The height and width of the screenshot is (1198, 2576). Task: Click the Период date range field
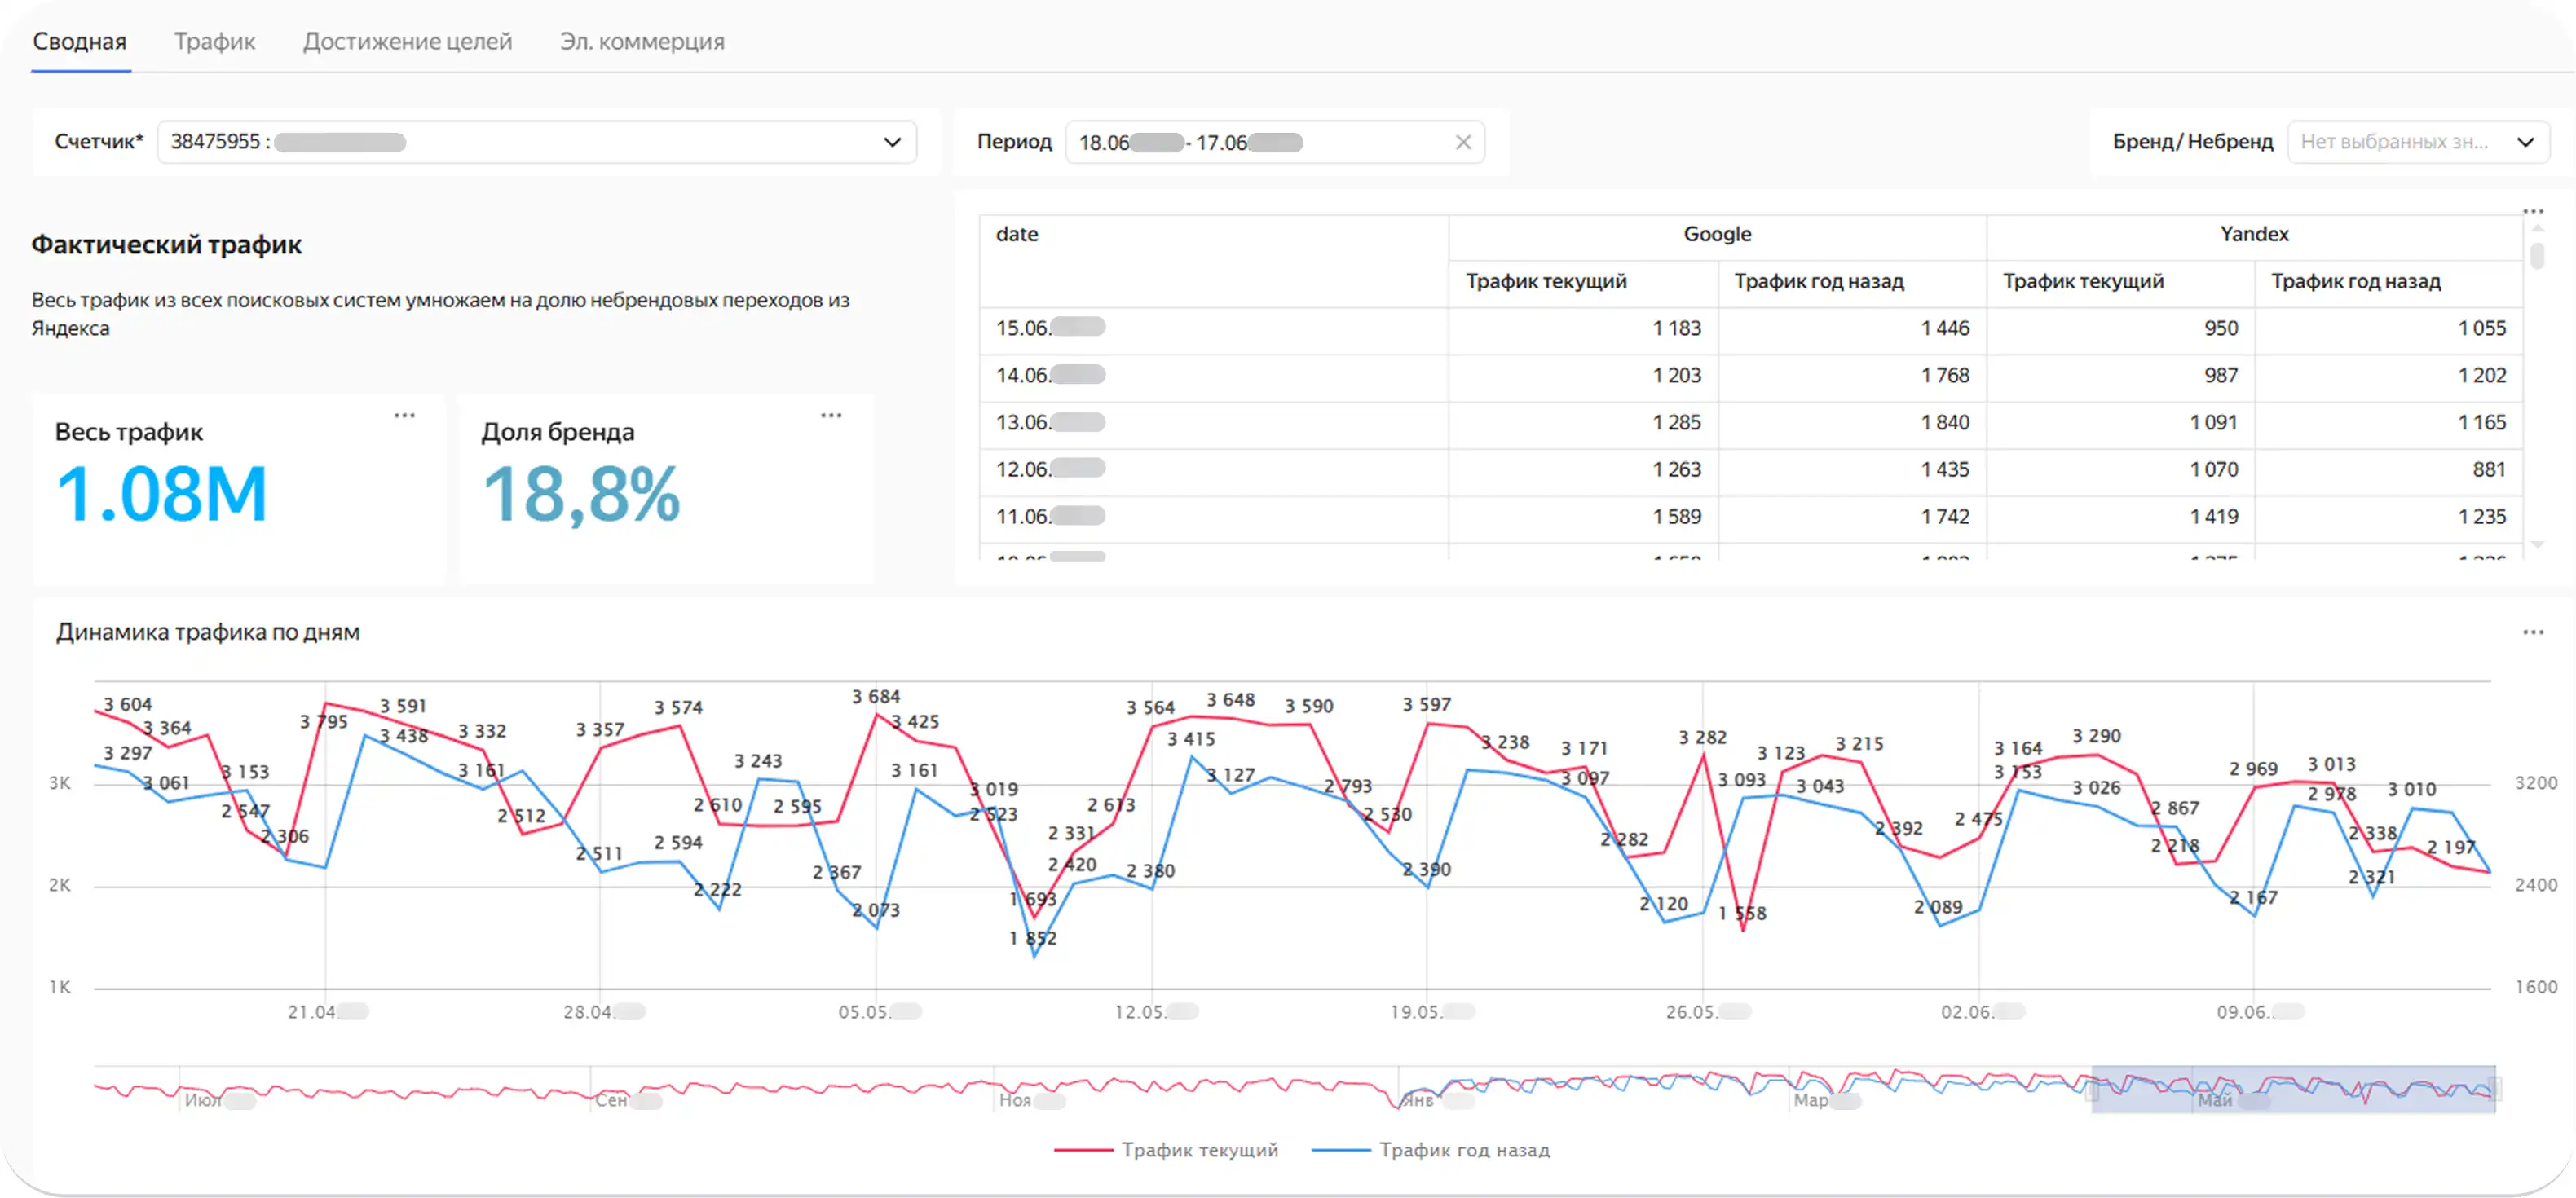click(1274, 142)
